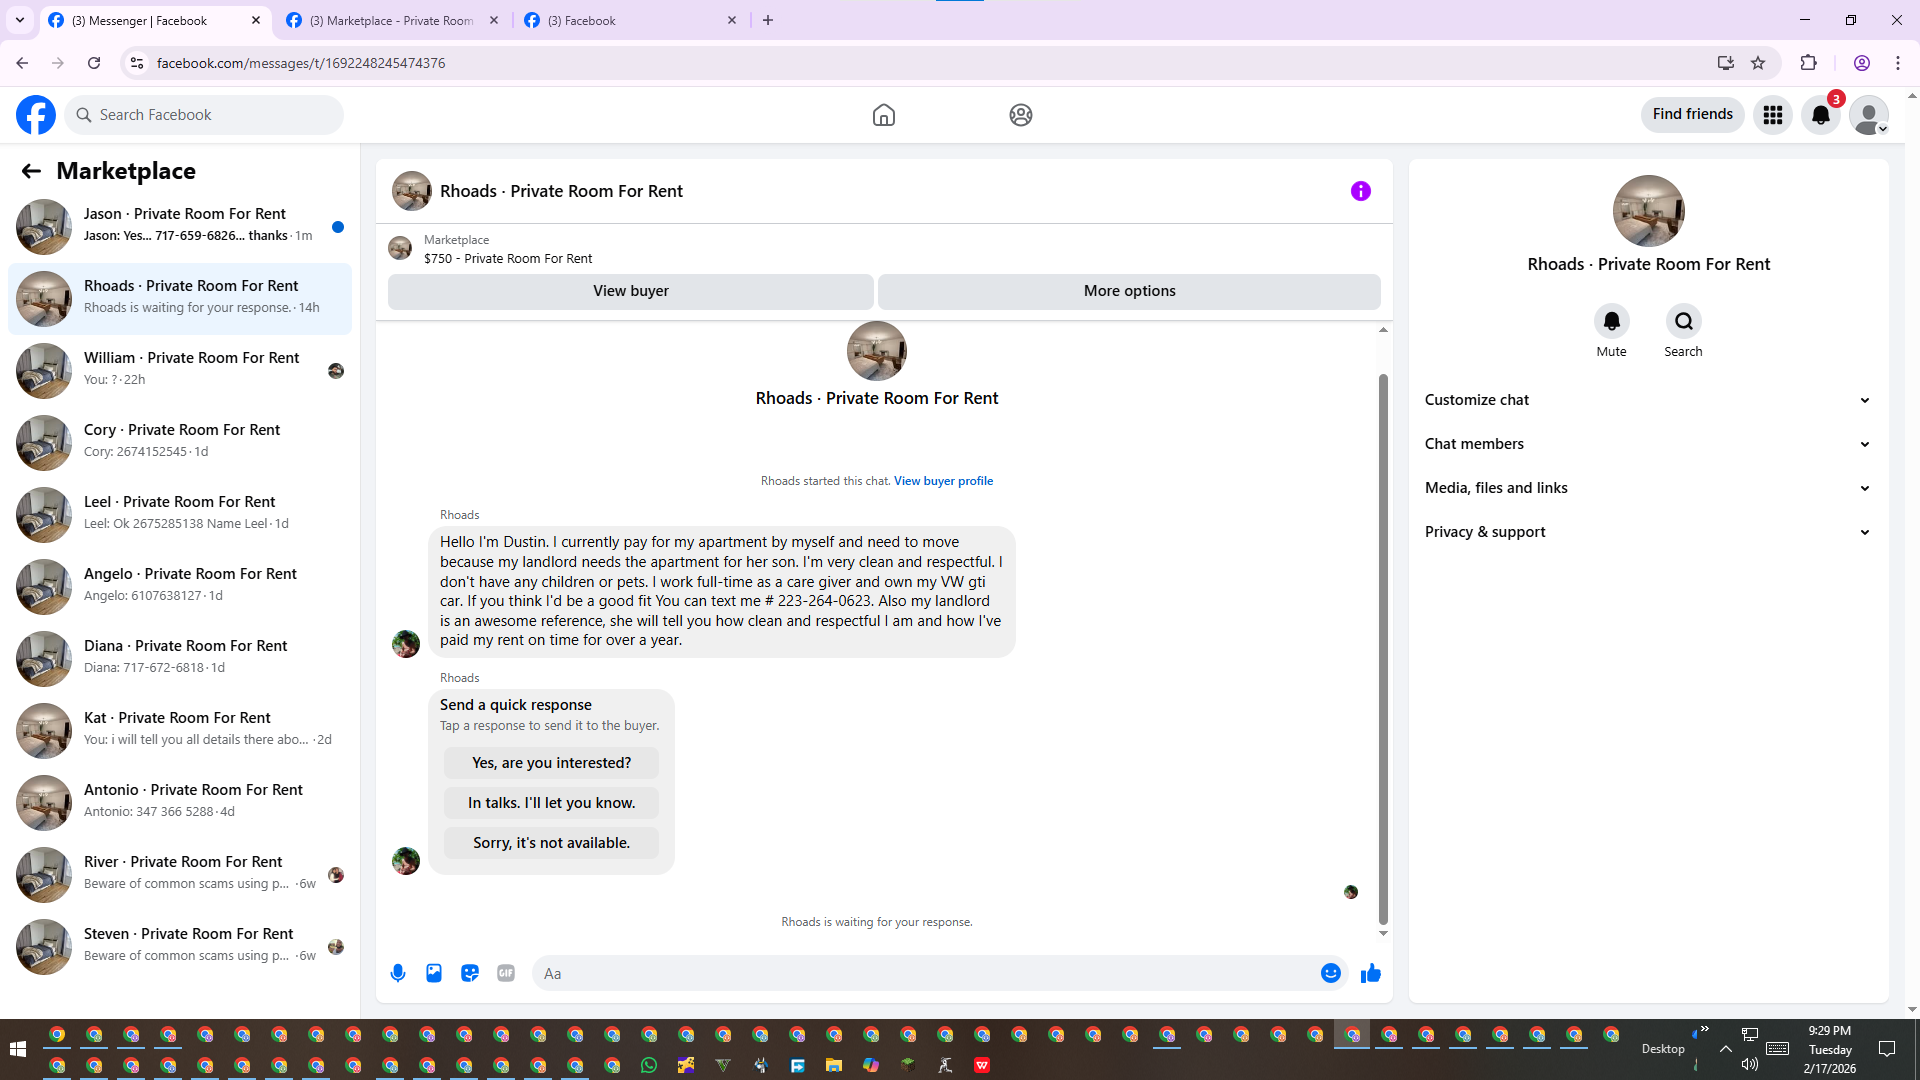
Task: Click the View buyer button
Action: pyautogui.click(x=630, y=291)
